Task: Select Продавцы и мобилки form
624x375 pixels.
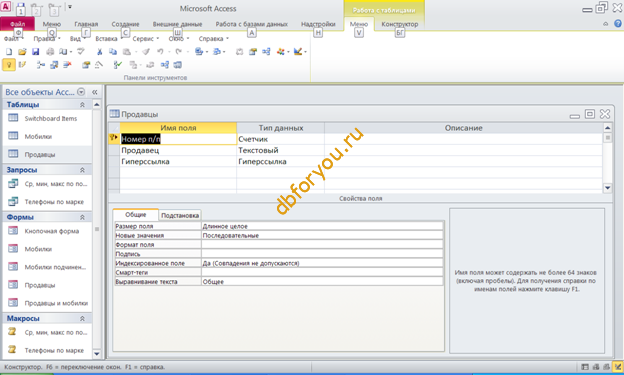Action: pyautogui.click(x=56, y=303)
